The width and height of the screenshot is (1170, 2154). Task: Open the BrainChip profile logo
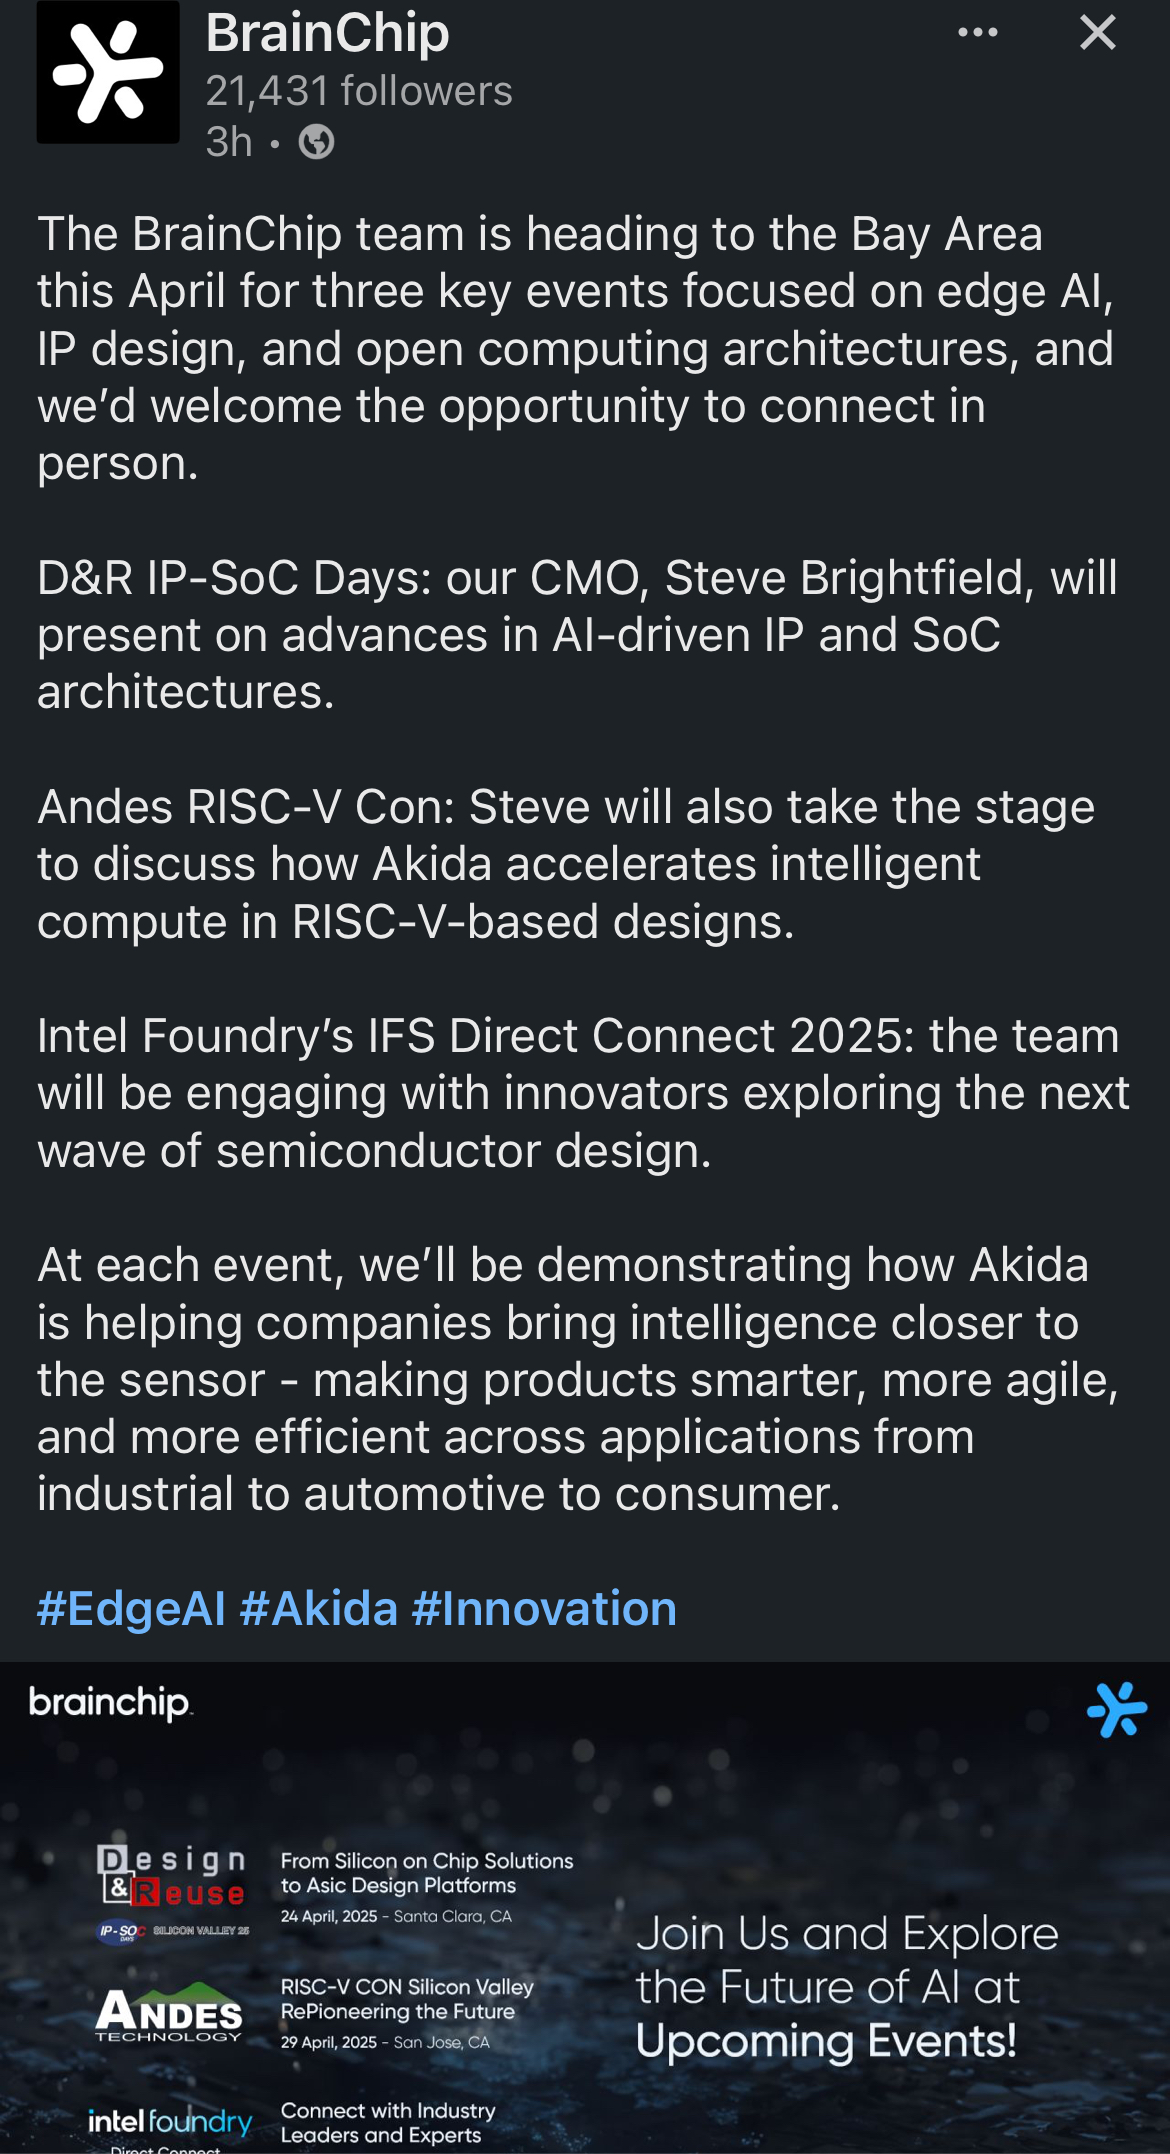(108, 72)
